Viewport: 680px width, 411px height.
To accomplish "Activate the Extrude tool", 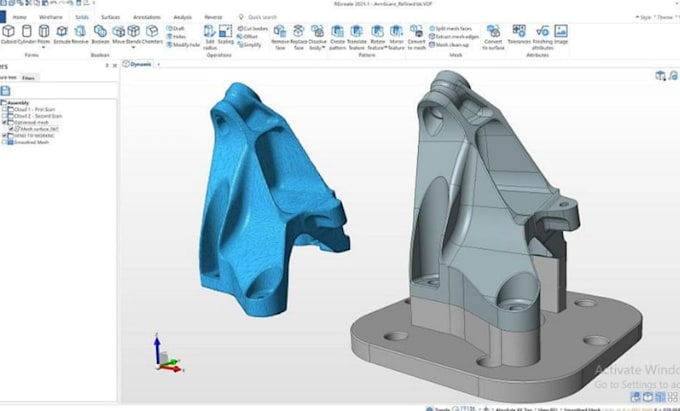I will coord(62,34).
